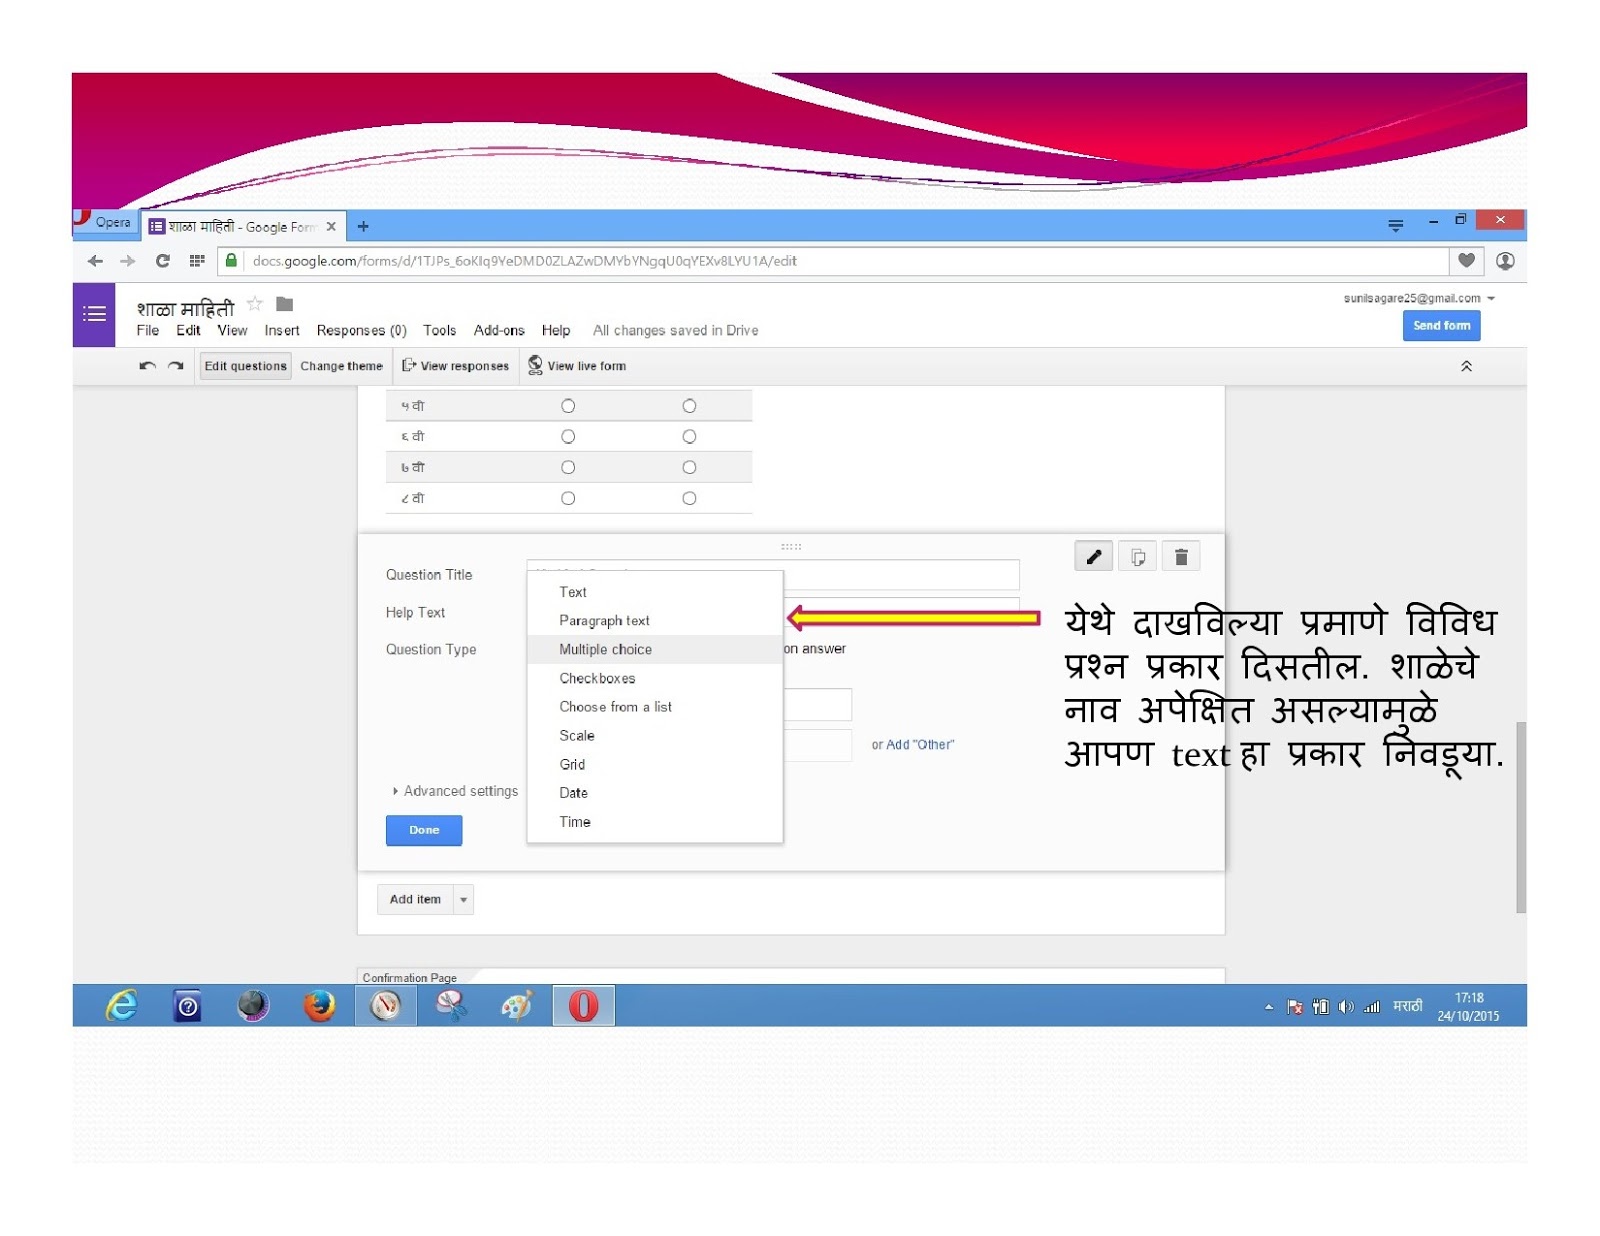Show hidden tray icons arrow

click(x=1269, y=1007)
